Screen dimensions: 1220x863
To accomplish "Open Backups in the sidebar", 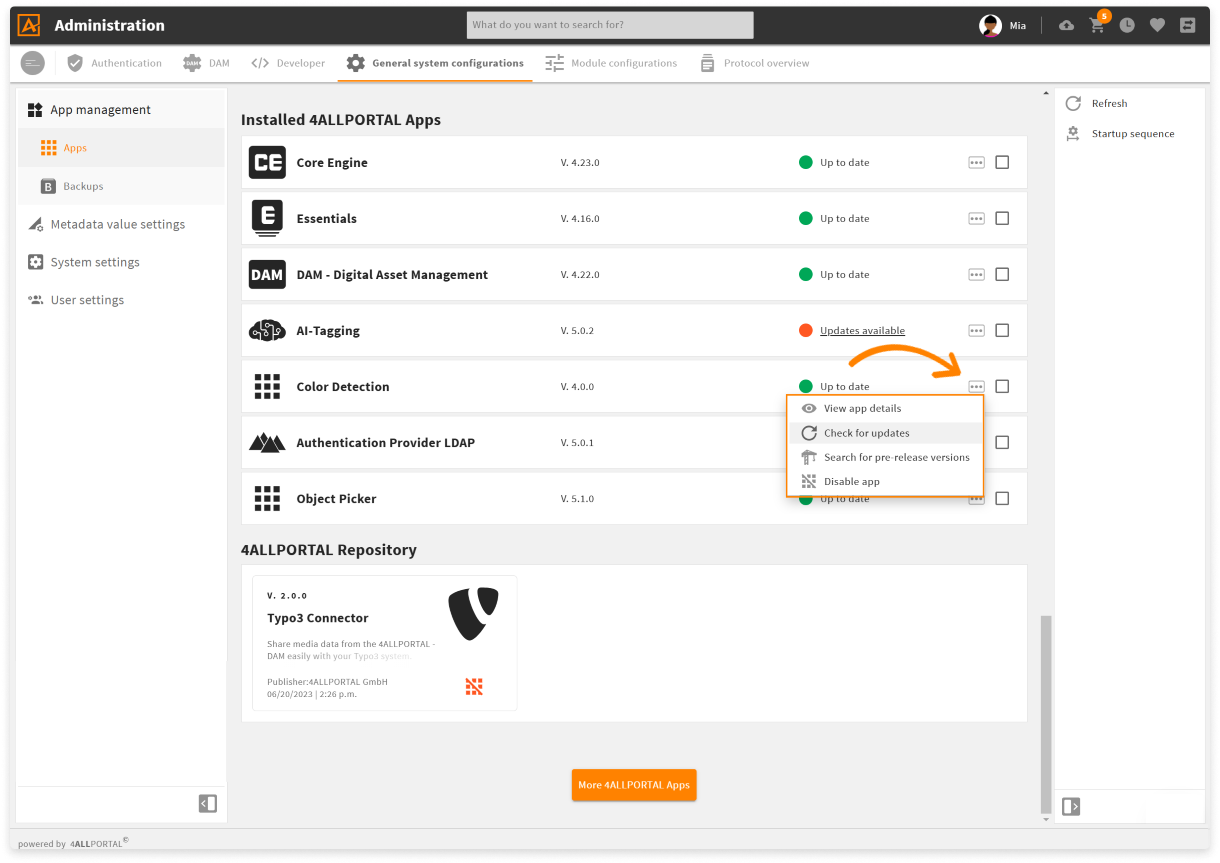I will coord(121,186).
